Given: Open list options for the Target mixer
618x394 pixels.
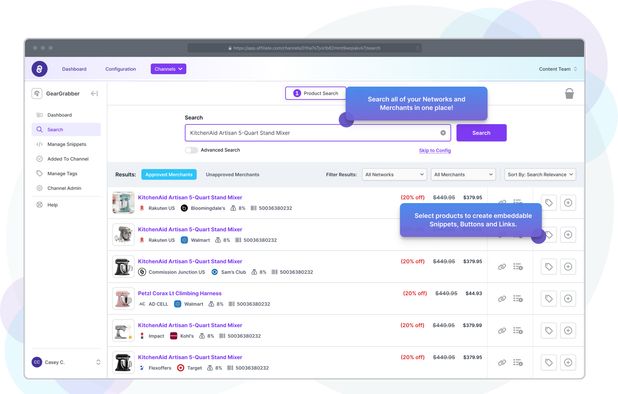Looking at the screenshot, I should point(518,362).
